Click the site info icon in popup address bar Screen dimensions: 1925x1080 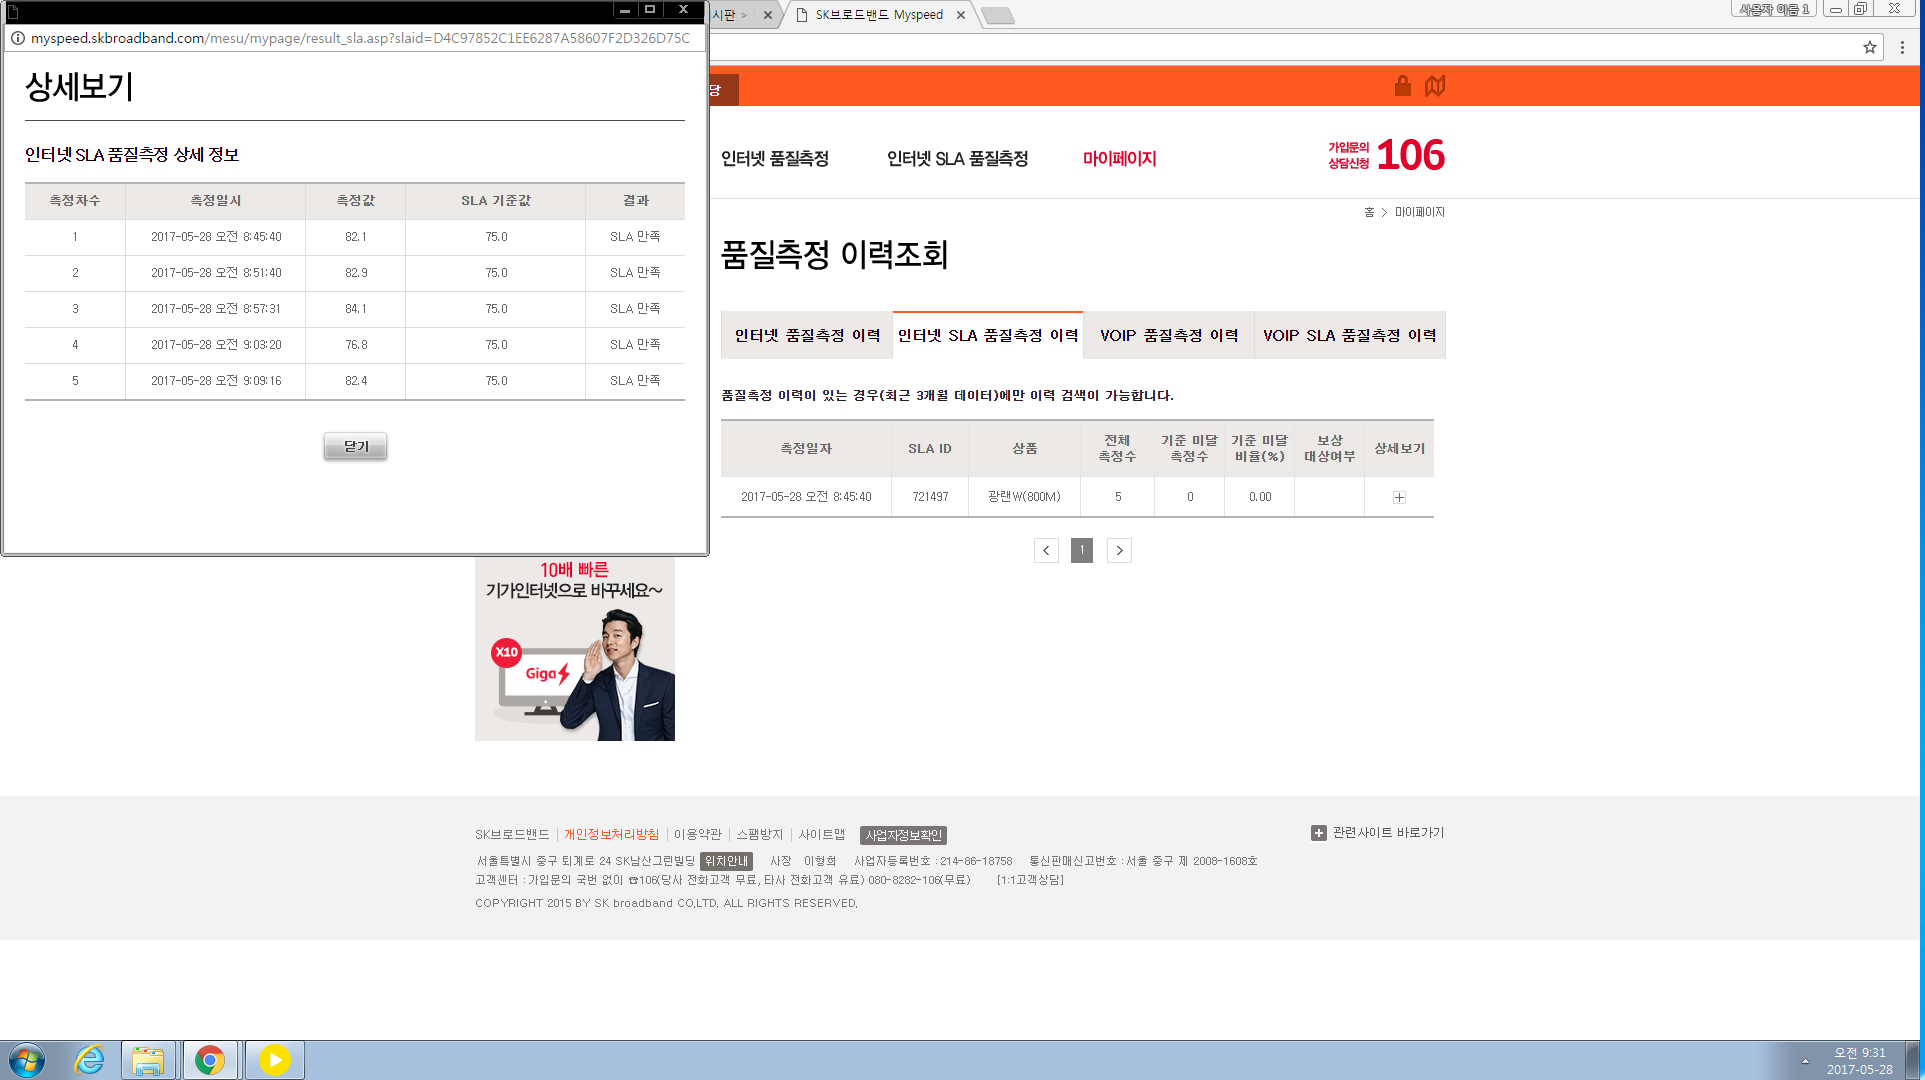[x=17, y=38]
